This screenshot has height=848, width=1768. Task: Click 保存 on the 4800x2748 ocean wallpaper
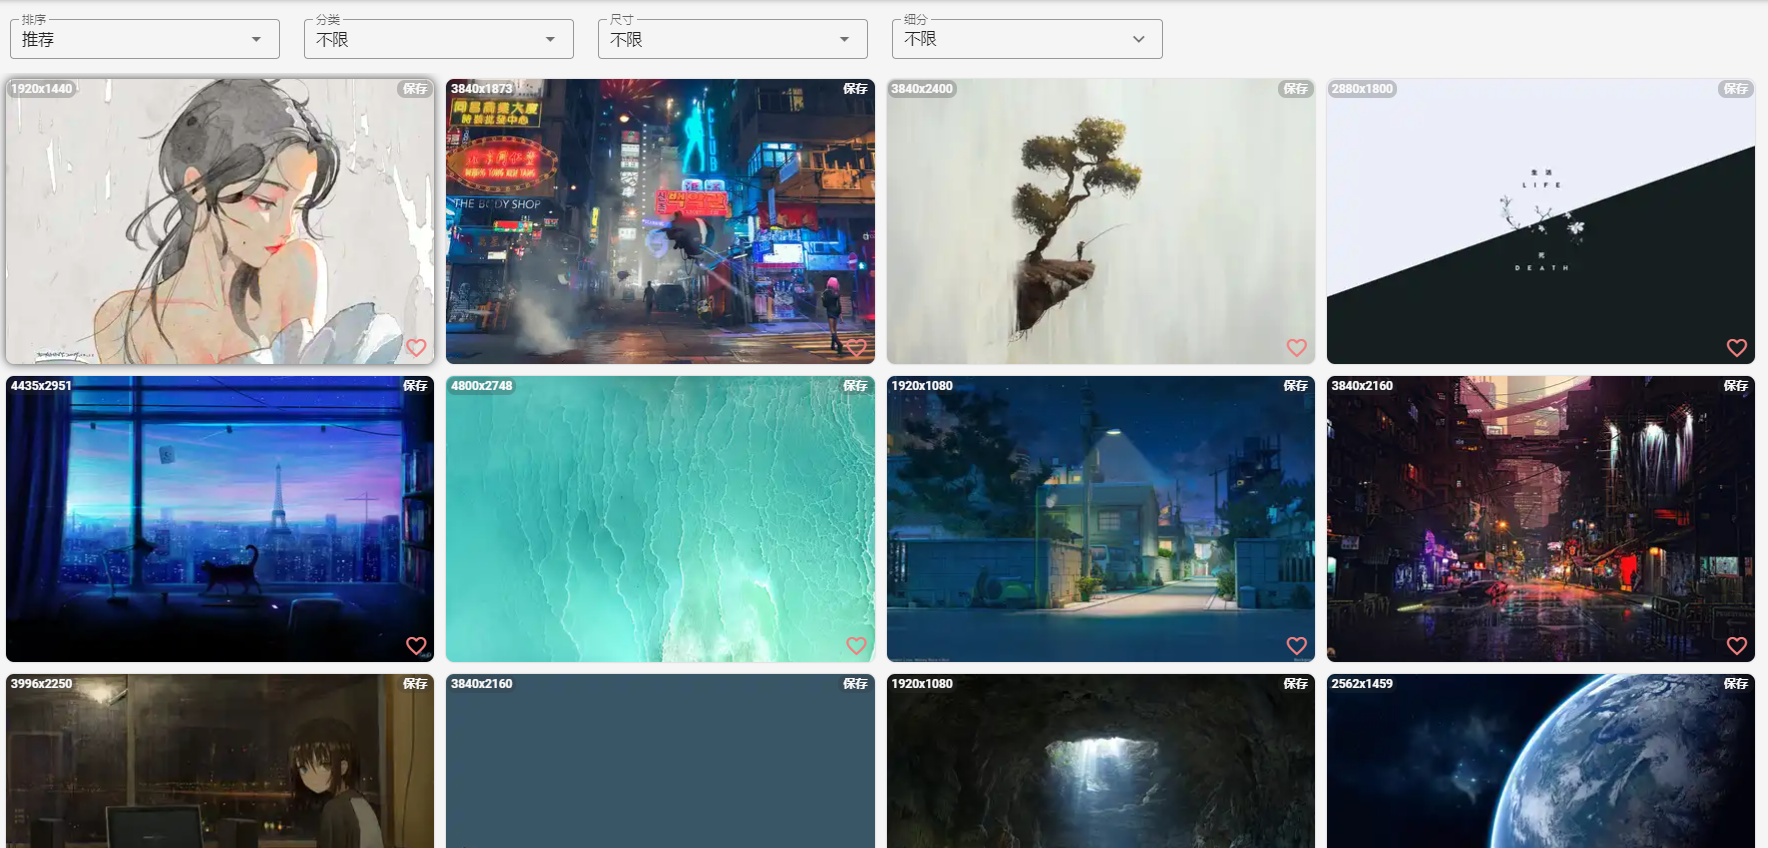click(855, 386)
